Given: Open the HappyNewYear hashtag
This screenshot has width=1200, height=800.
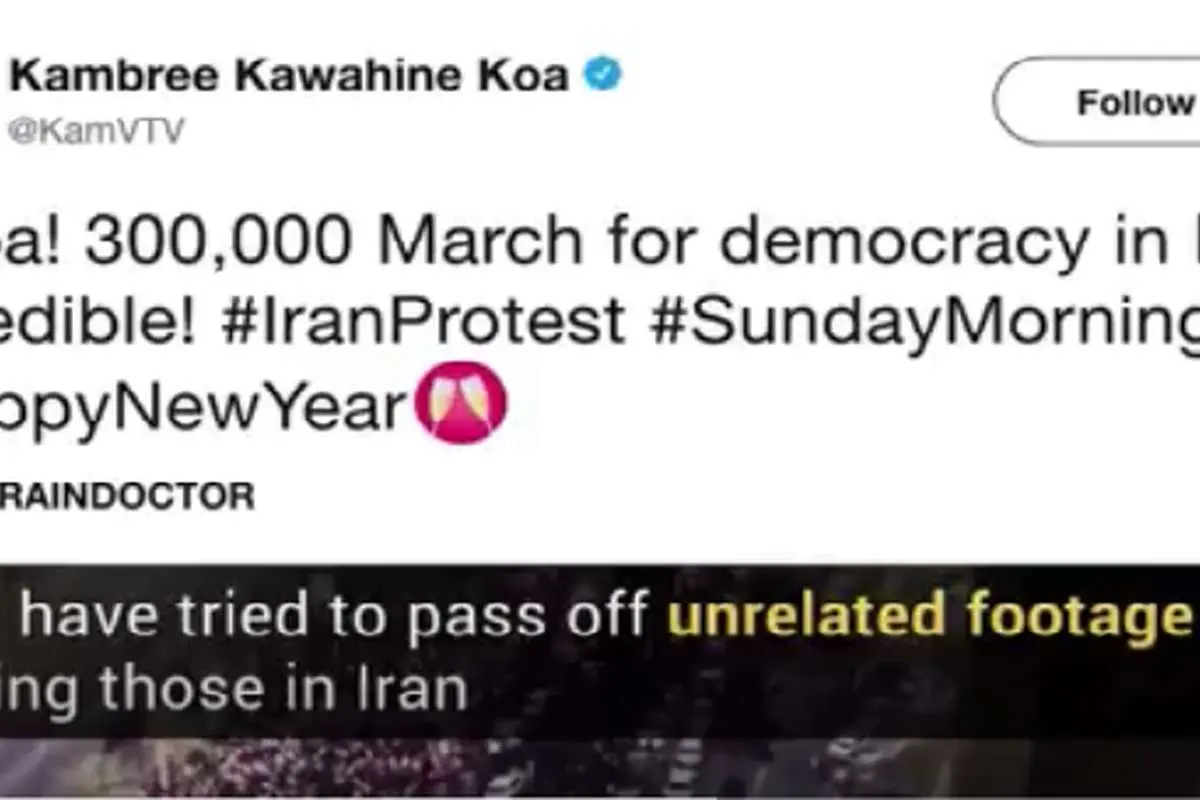Looking at the screenshot, I should [204, 408].
